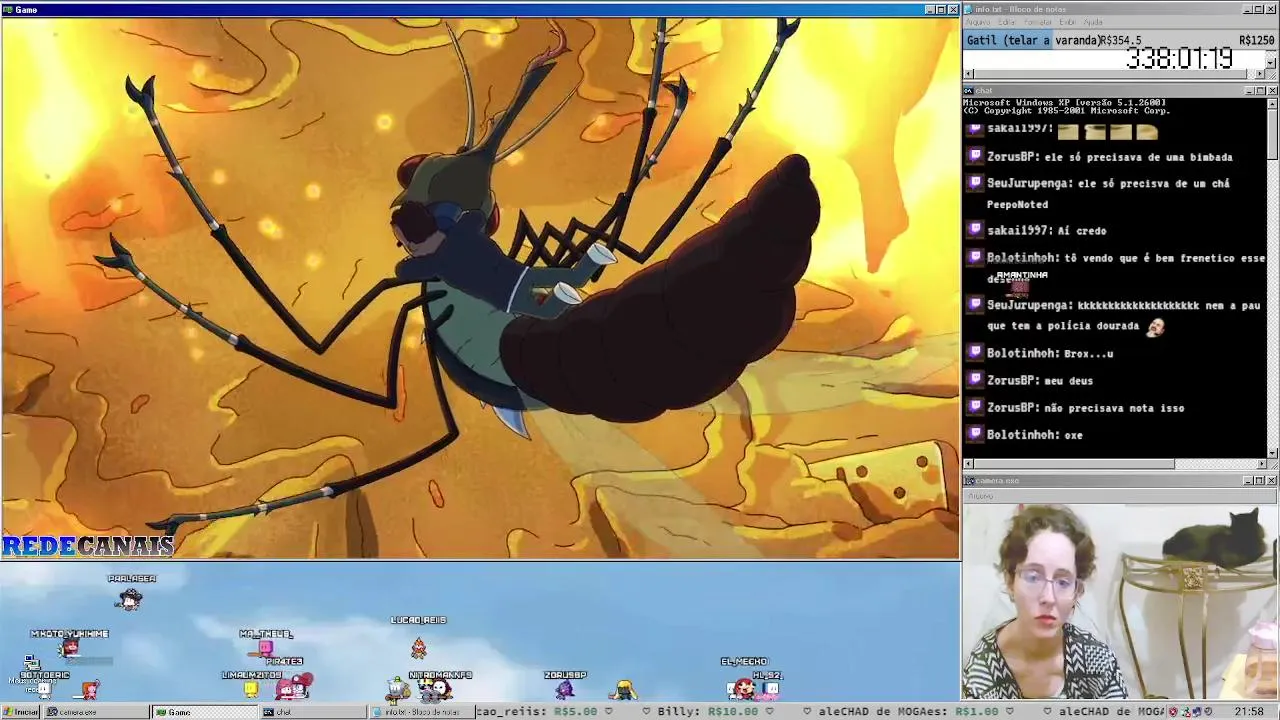Click ZorusBP badge icon beside 'meu deus'

[x=975, y=380]
